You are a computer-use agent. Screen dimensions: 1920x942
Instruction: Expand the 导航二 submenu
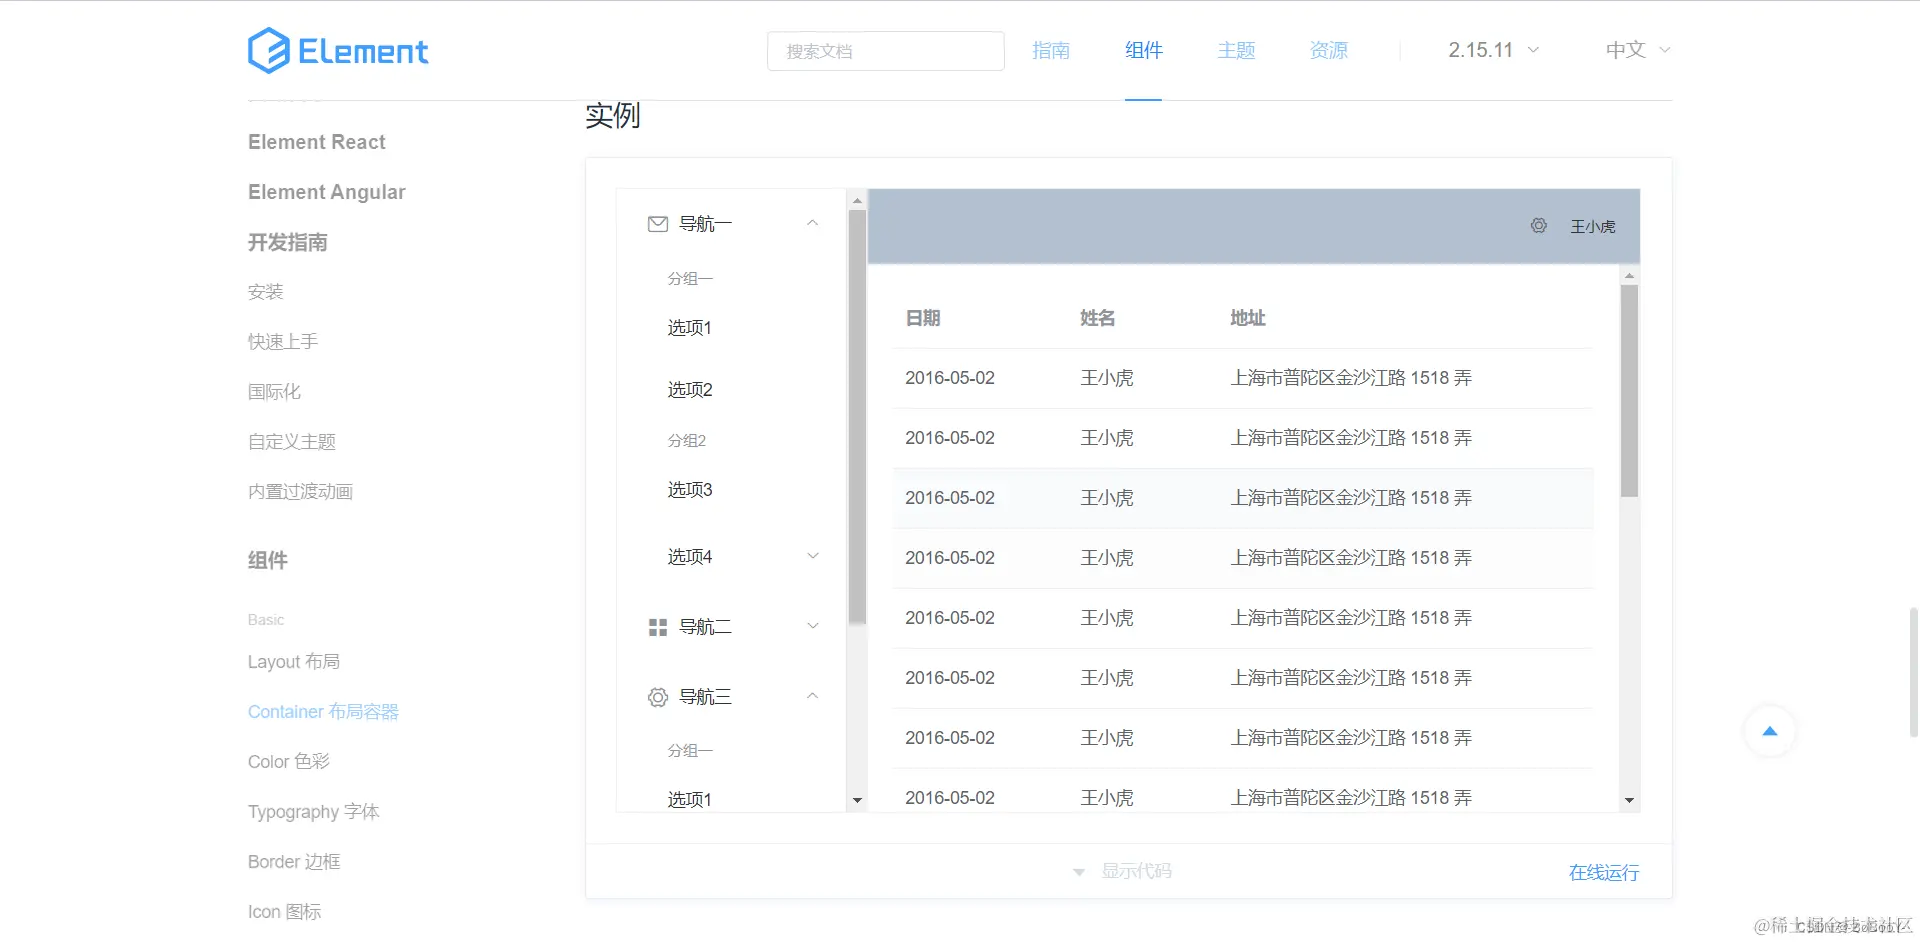813,626
